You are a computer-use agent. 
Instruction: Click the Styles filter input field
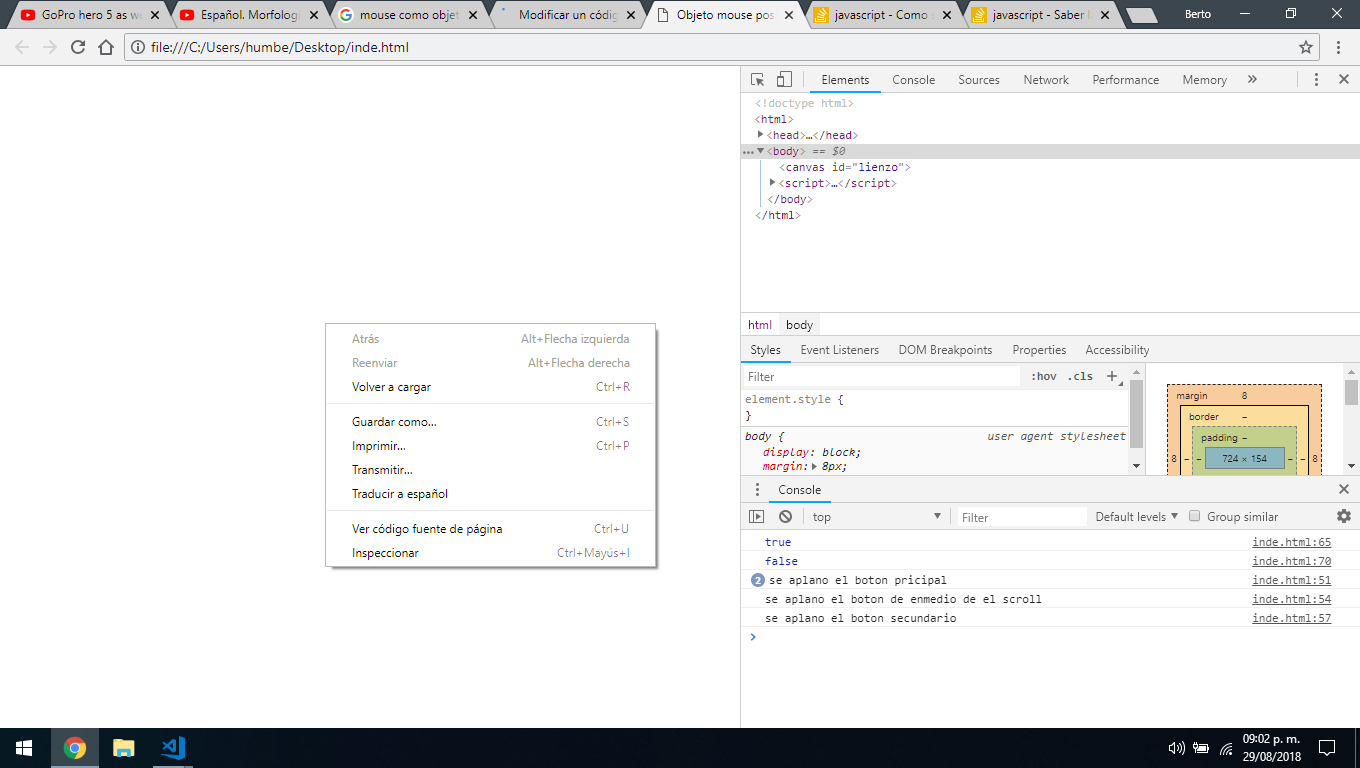click(882, 377)
